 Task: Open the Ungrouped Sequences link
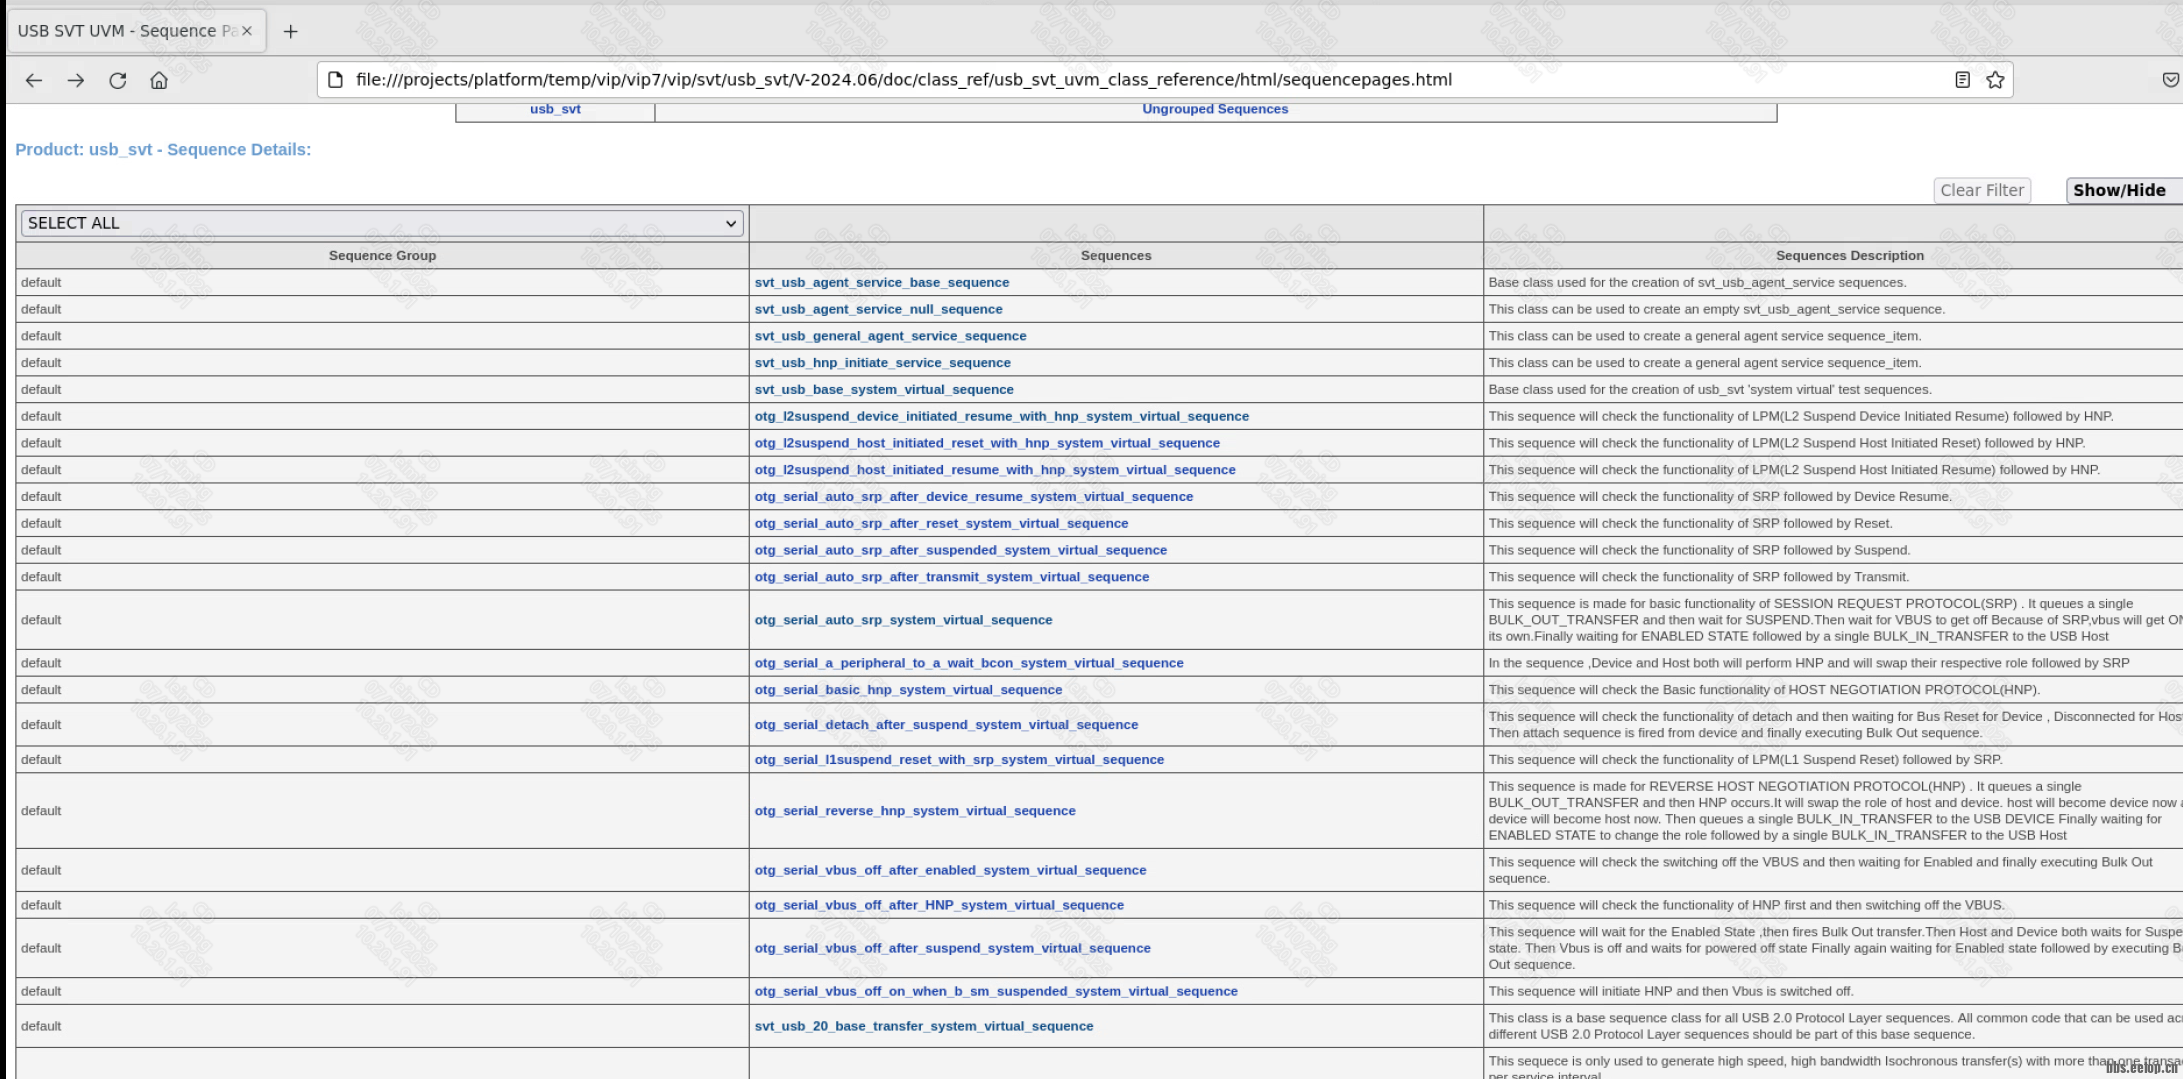point(1215,109)
